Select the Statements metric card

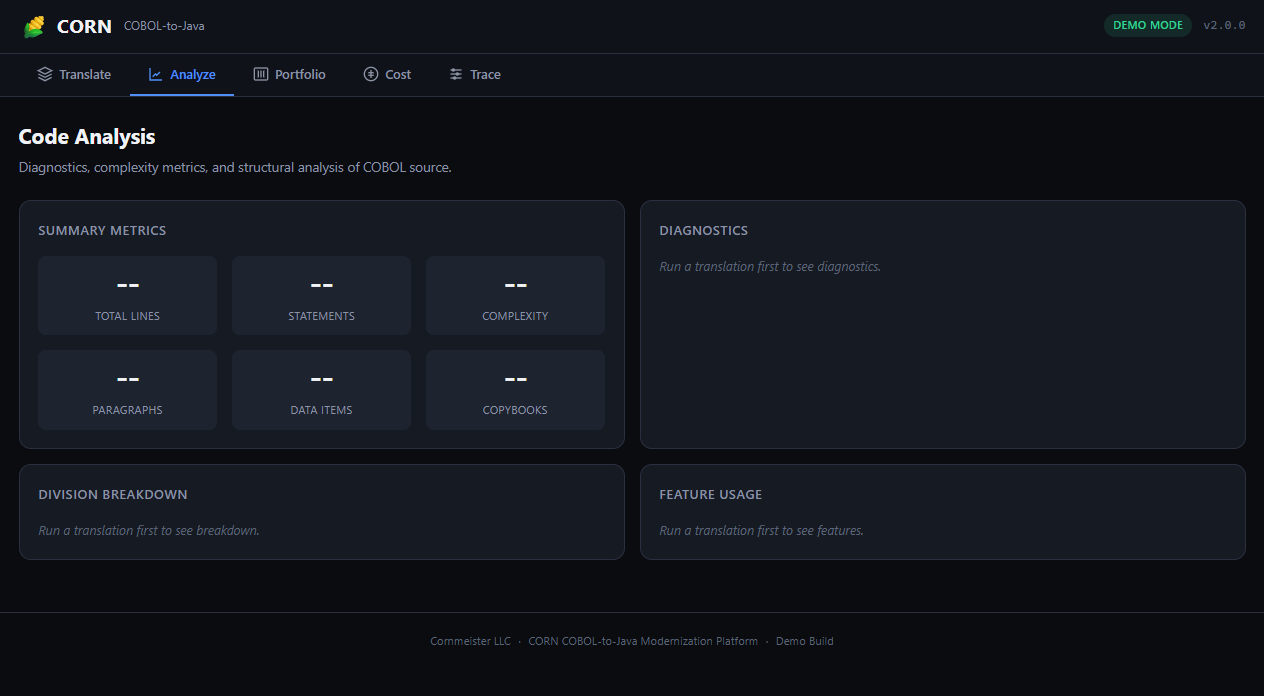click(x=321, y=295)
